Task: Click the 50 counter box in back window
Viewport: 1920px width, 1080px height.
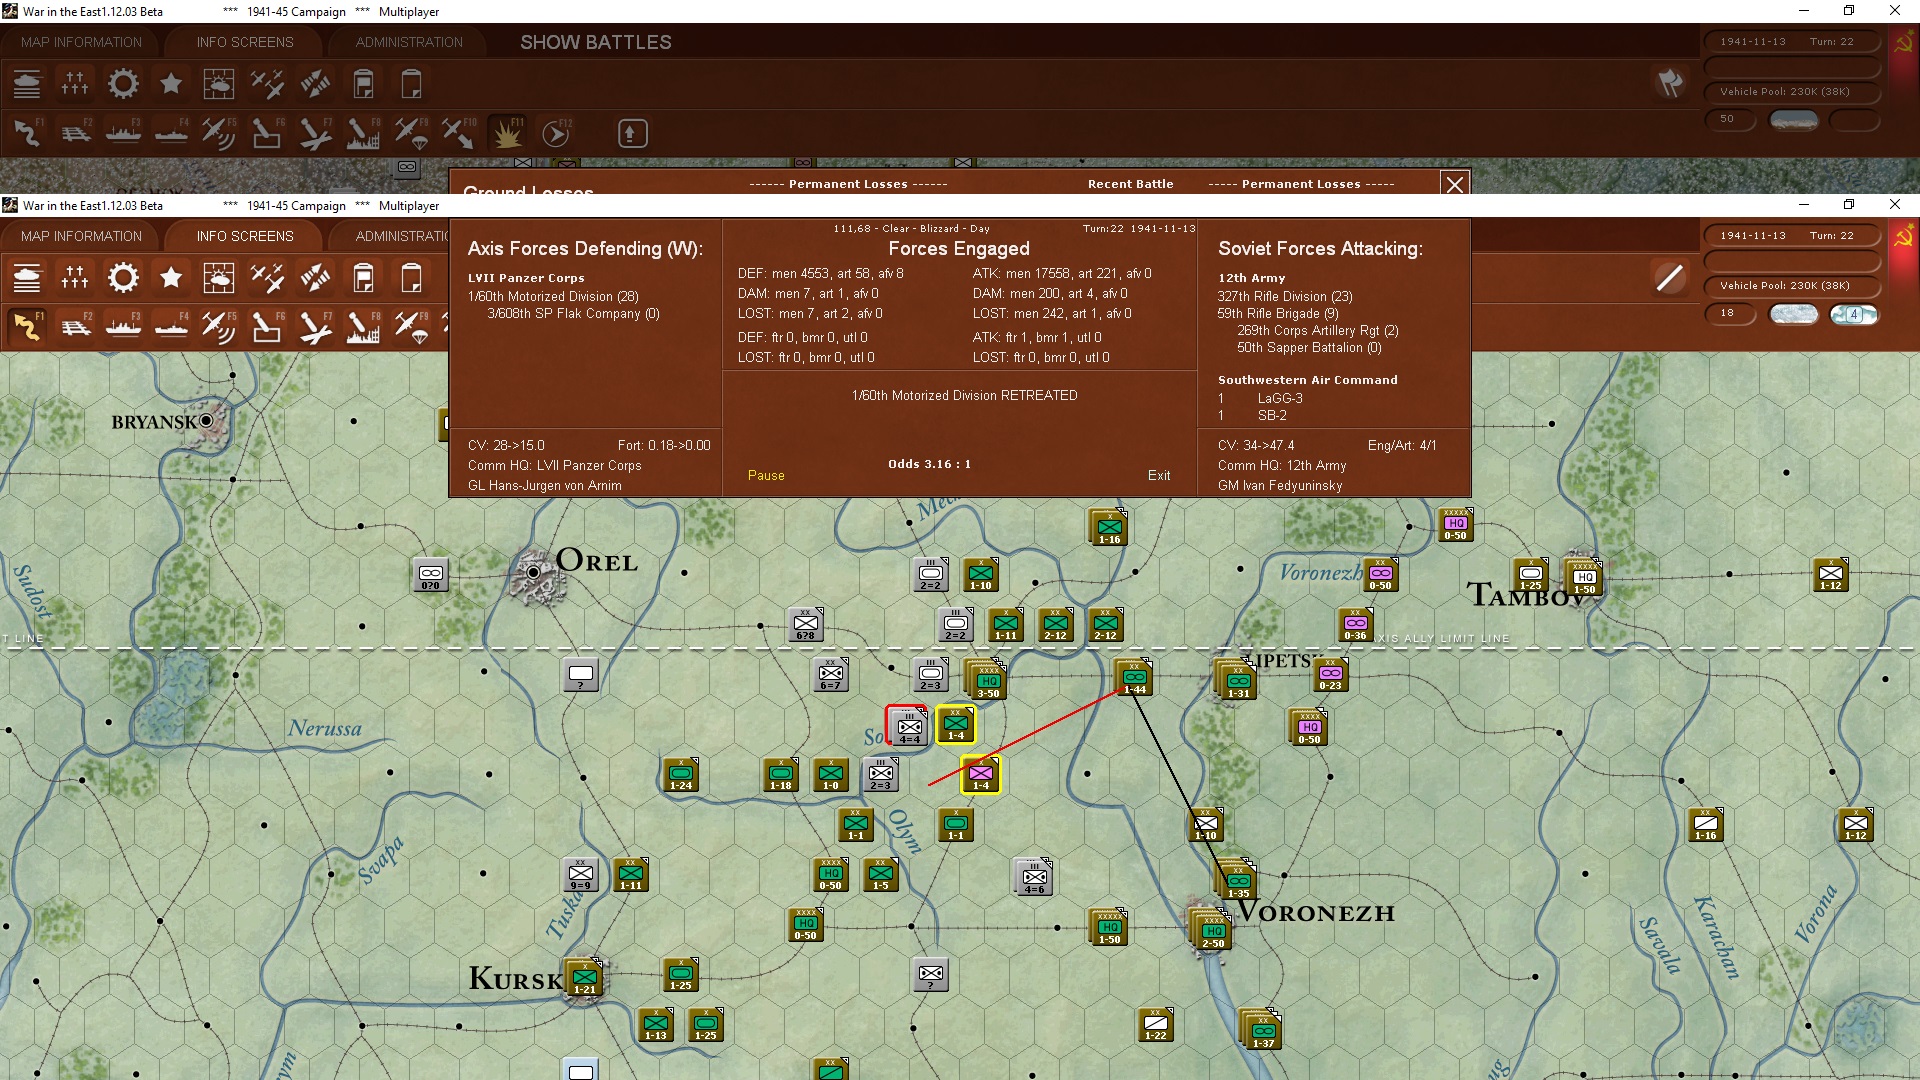Action: coord(1730,119)
